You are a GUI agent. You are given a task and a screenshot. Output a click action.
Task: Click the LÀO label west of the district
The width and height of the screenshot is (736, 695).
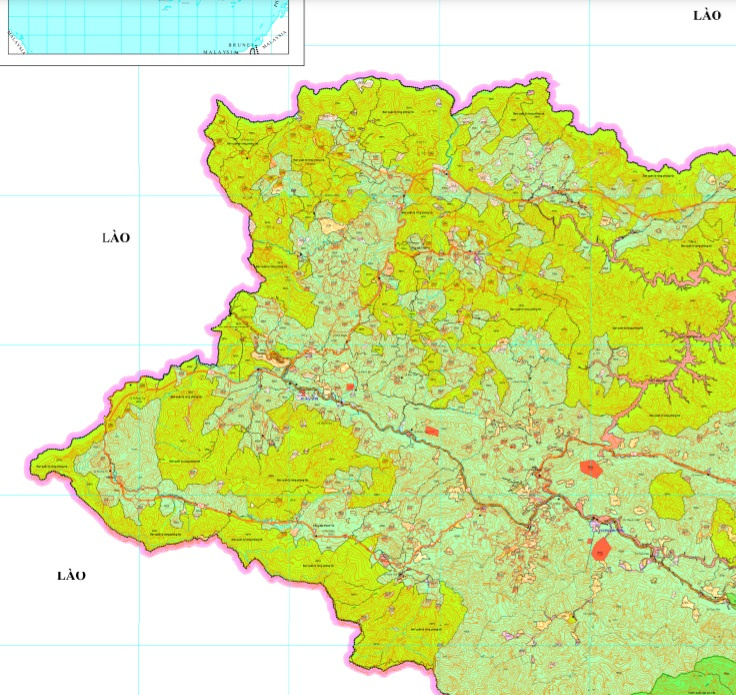(116, 237)
